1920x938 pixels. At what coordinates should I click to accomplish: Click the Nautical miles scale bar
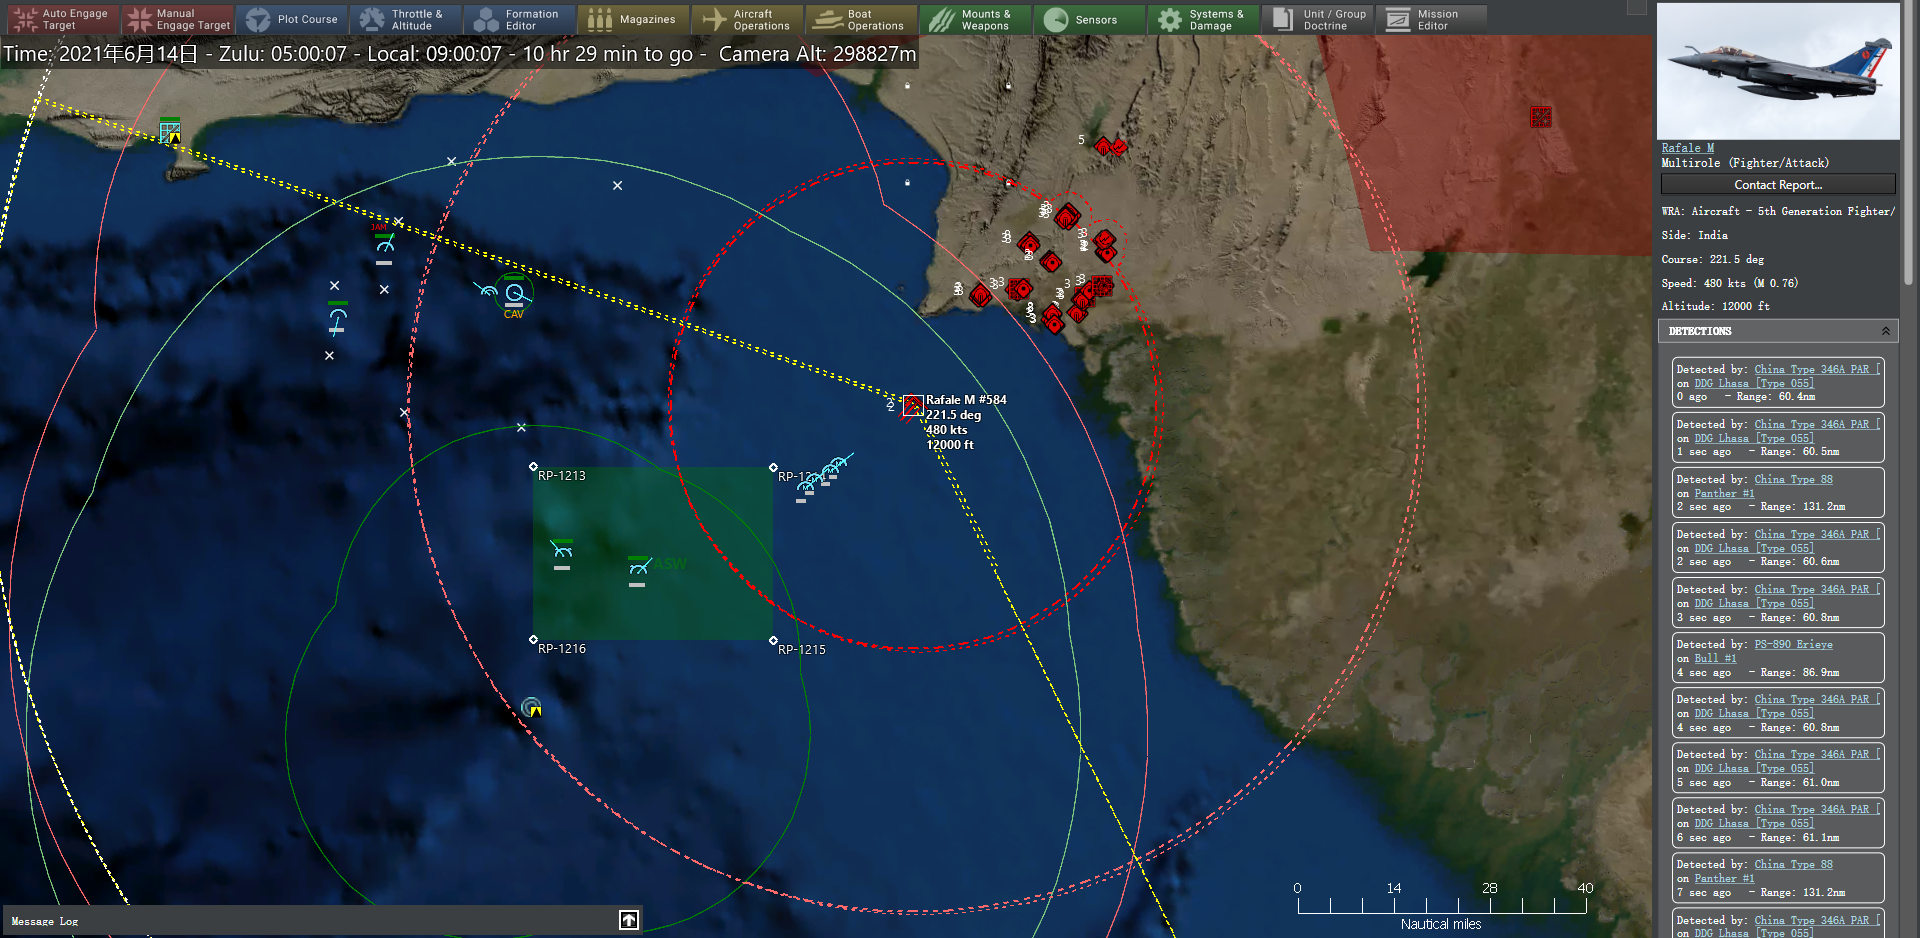point(1441,904)
